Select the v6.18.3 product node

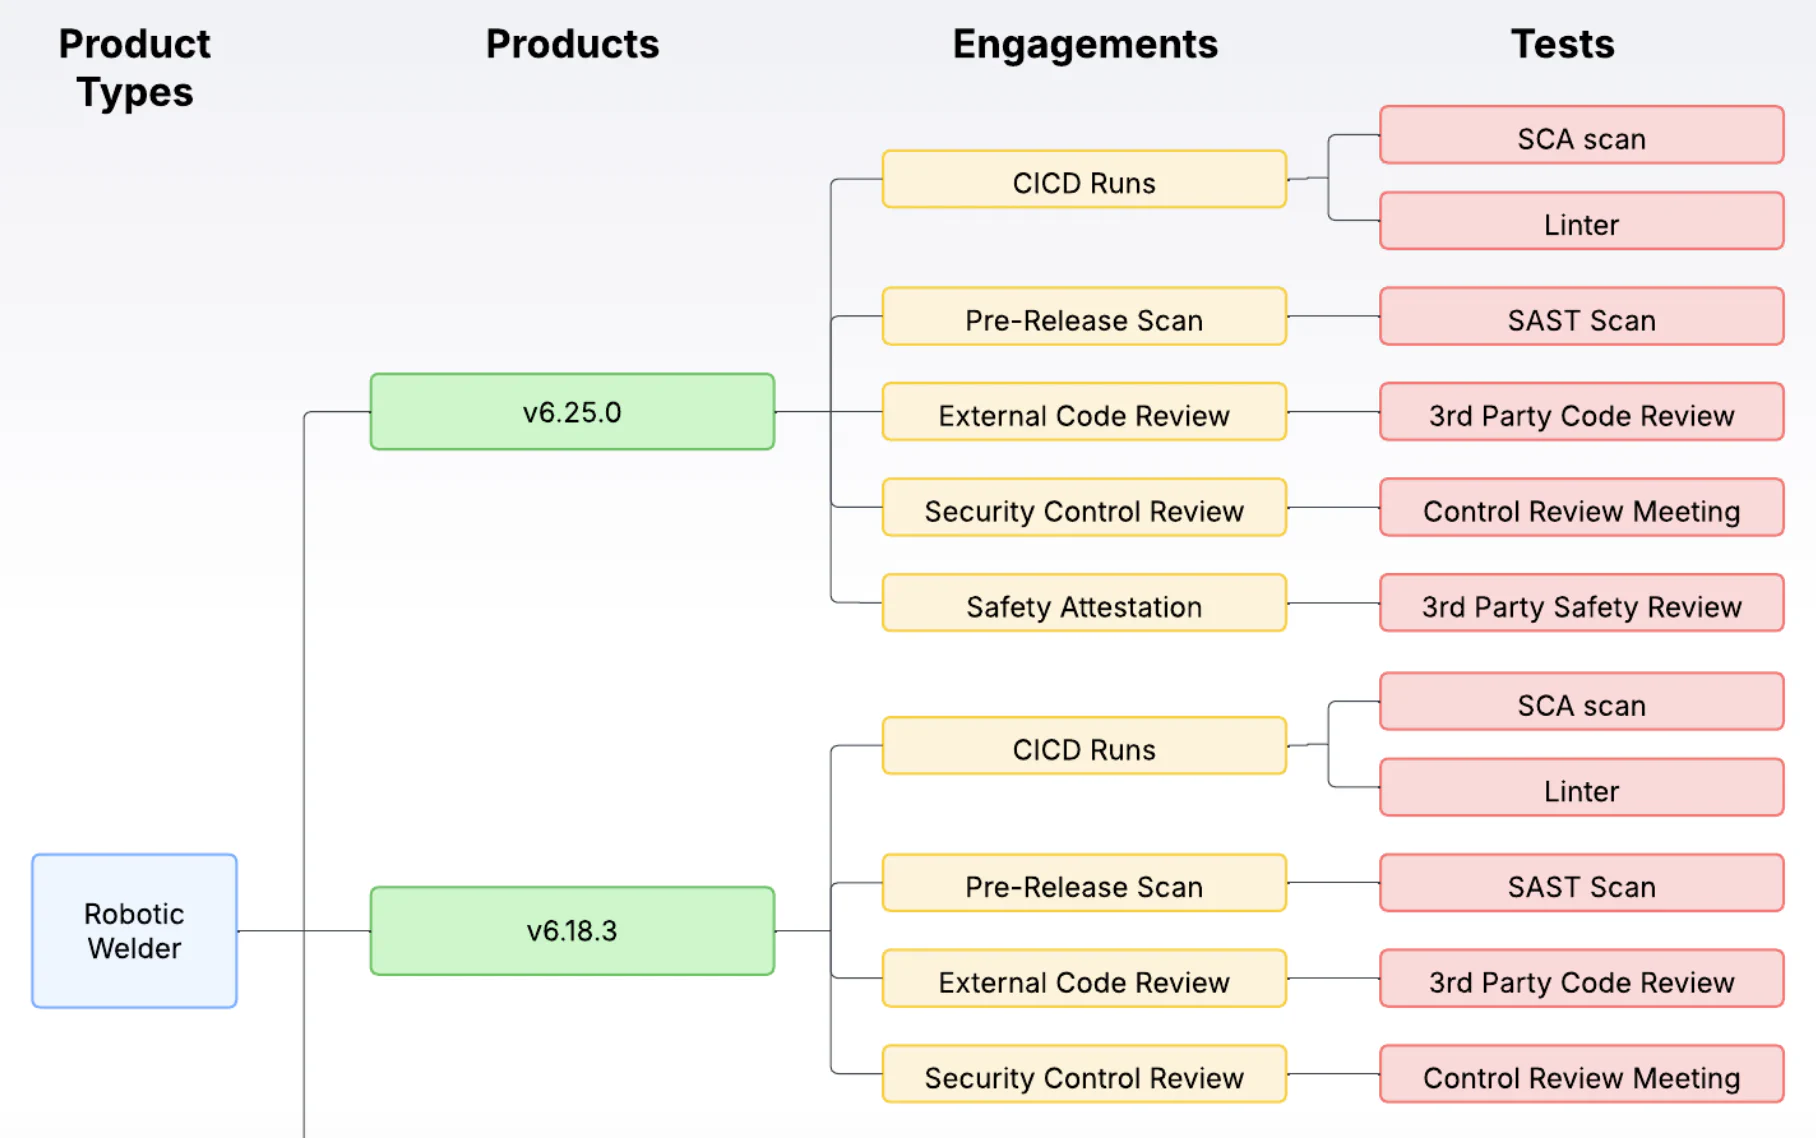tap(572, 930)
